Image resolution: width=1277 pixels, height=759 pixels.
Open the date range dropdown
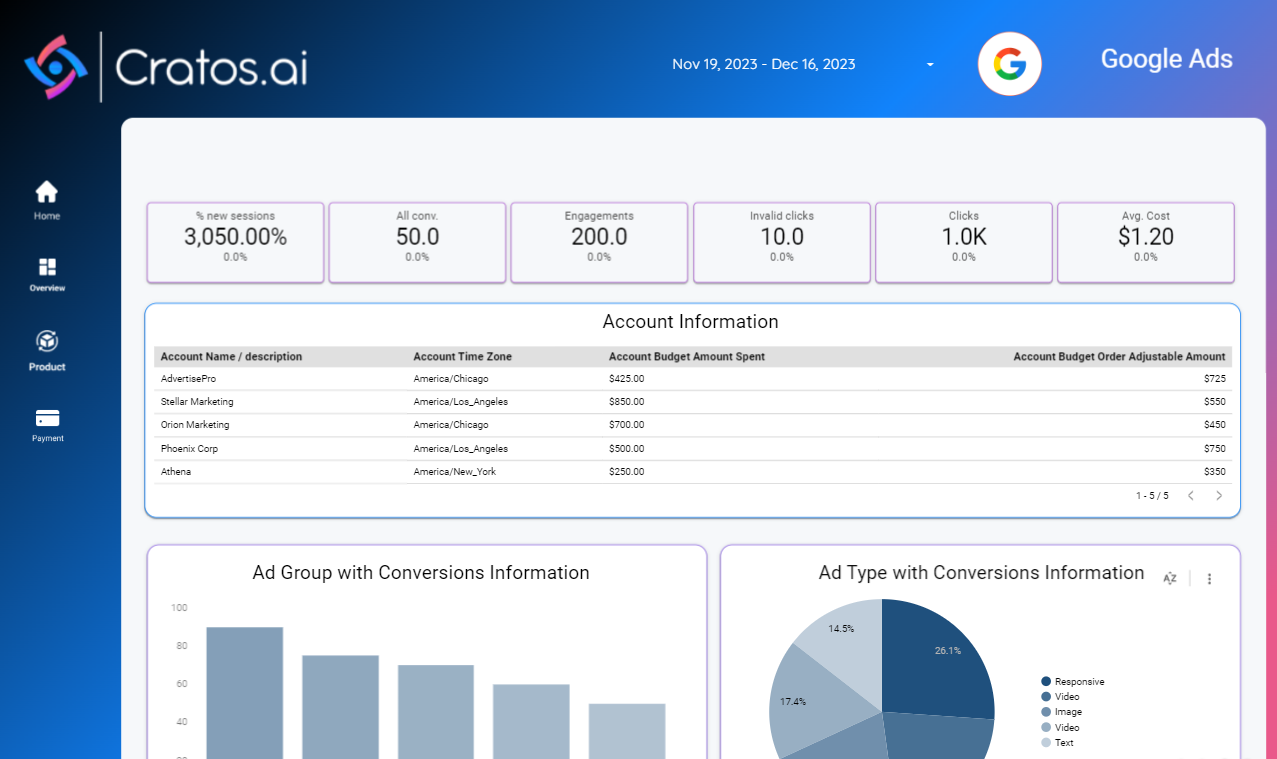[x=803, y=64]
